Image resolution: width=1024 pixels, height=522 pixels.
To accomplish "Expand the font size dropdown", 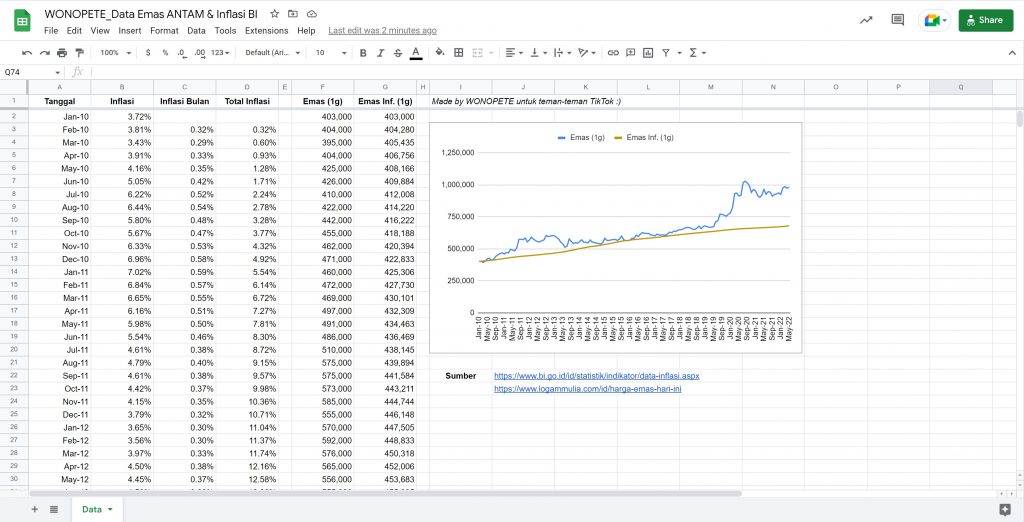I will [x=329, y=53].
